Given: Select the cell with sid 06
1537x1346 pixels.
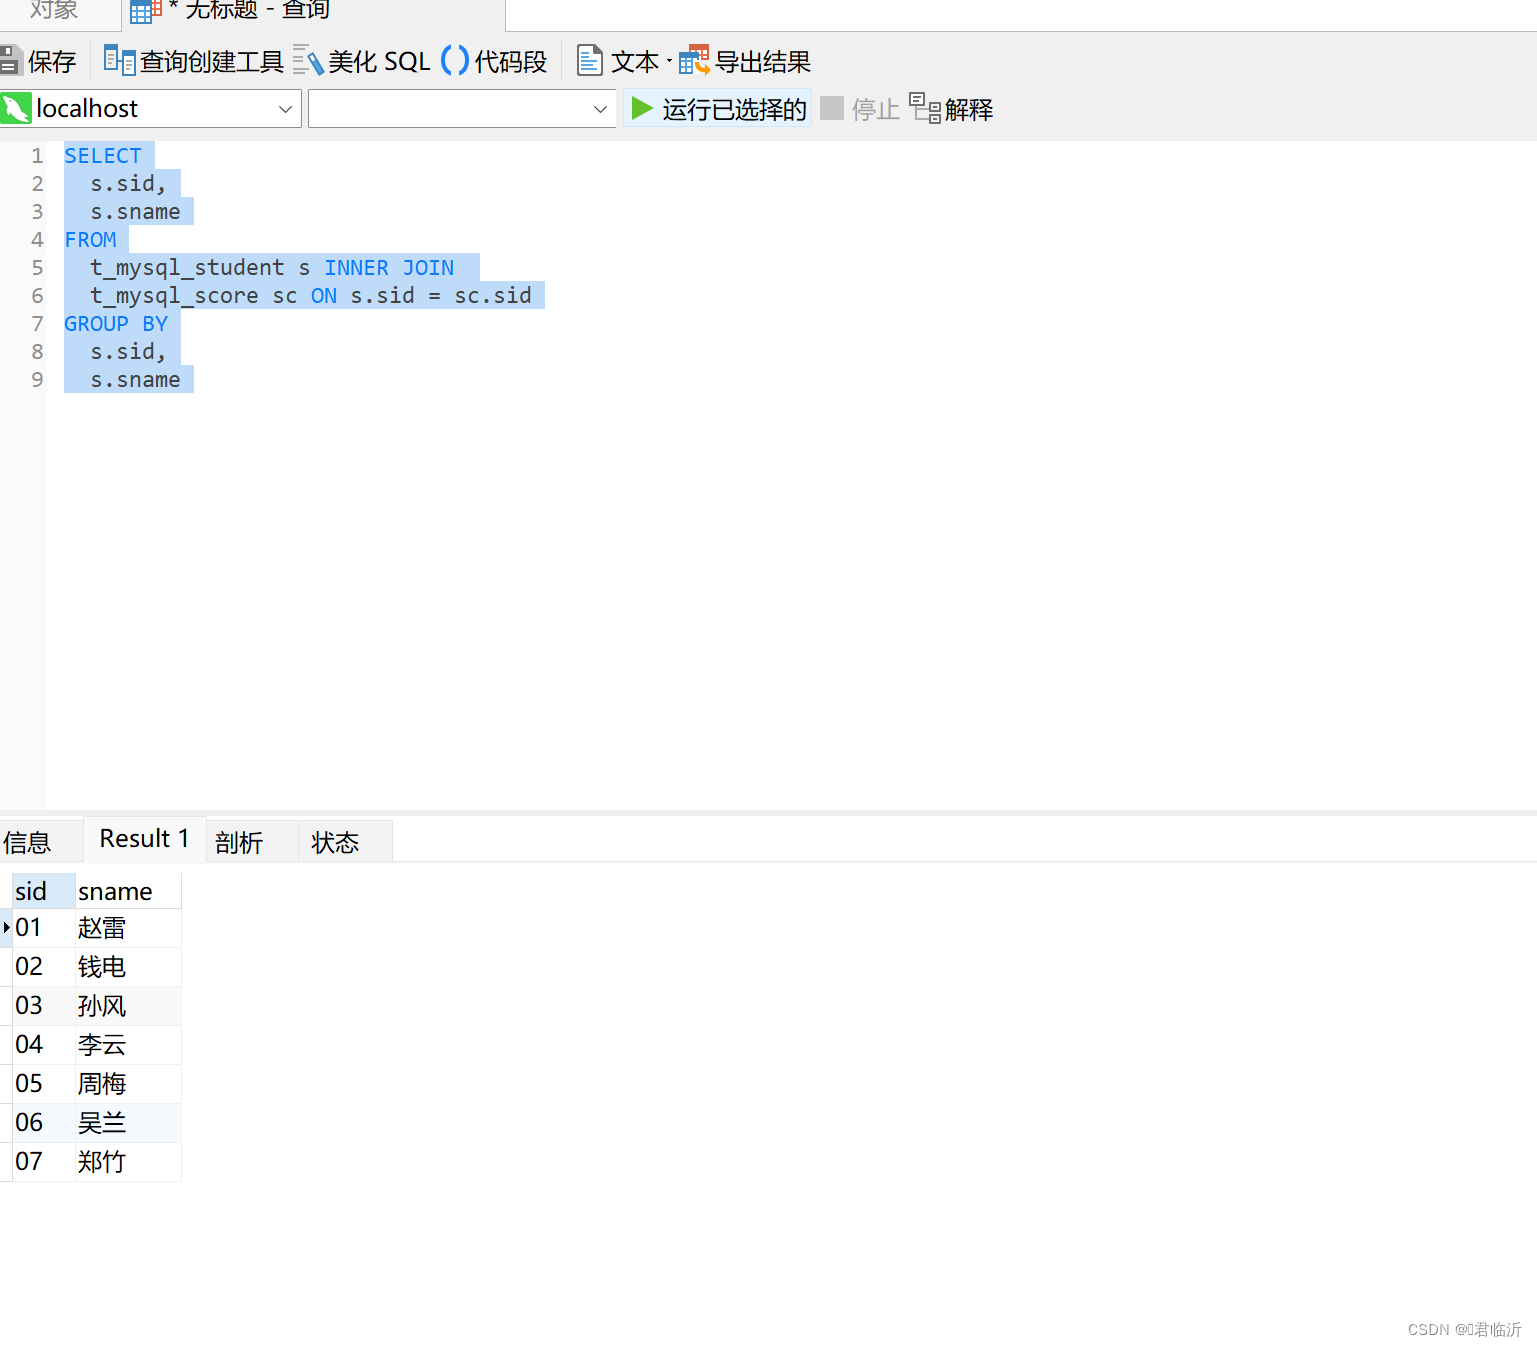Looking at the screenshot, I should tap(44, 1123).
